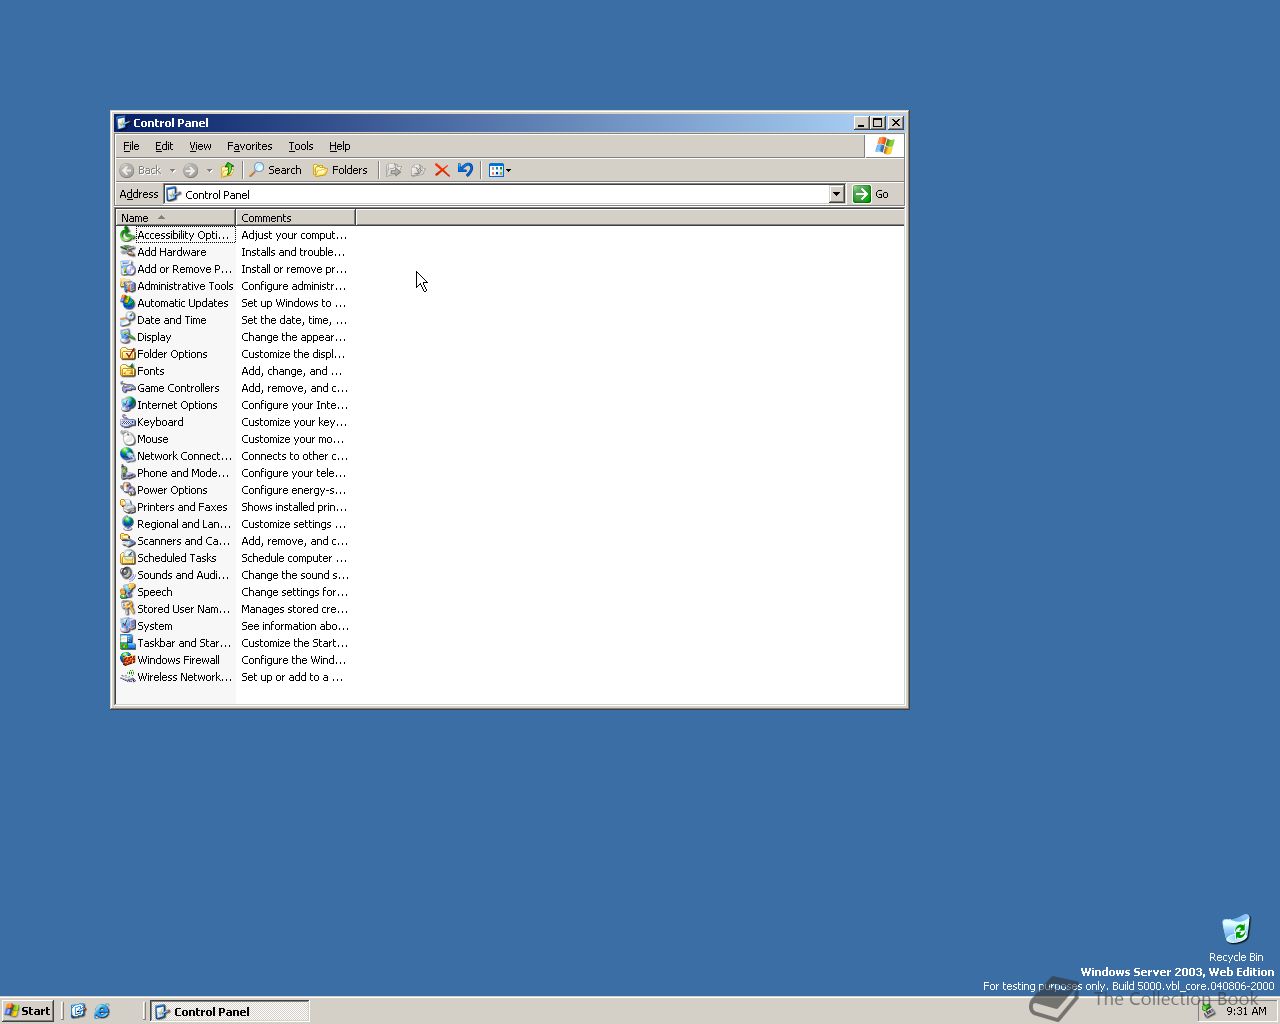Open the Help menu
This screenshot has width=1280, height=1024.
click(339, 146)
